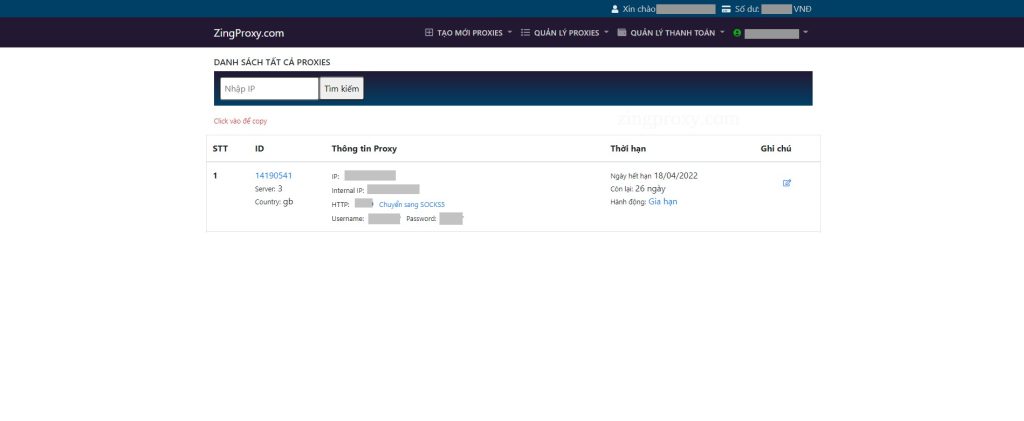Click the Danh sách tất cả proxies heading
The width and height of the screenshot is (1024, 421).
272,62
